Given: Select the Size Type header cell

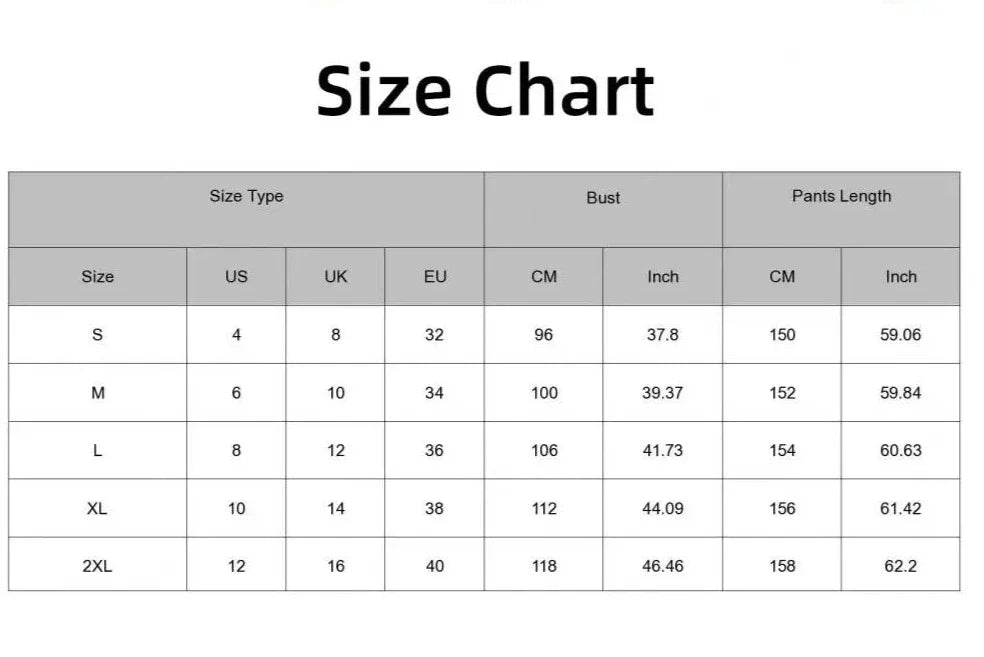Looking at the screenshot, I should click(x=246, y=197).
